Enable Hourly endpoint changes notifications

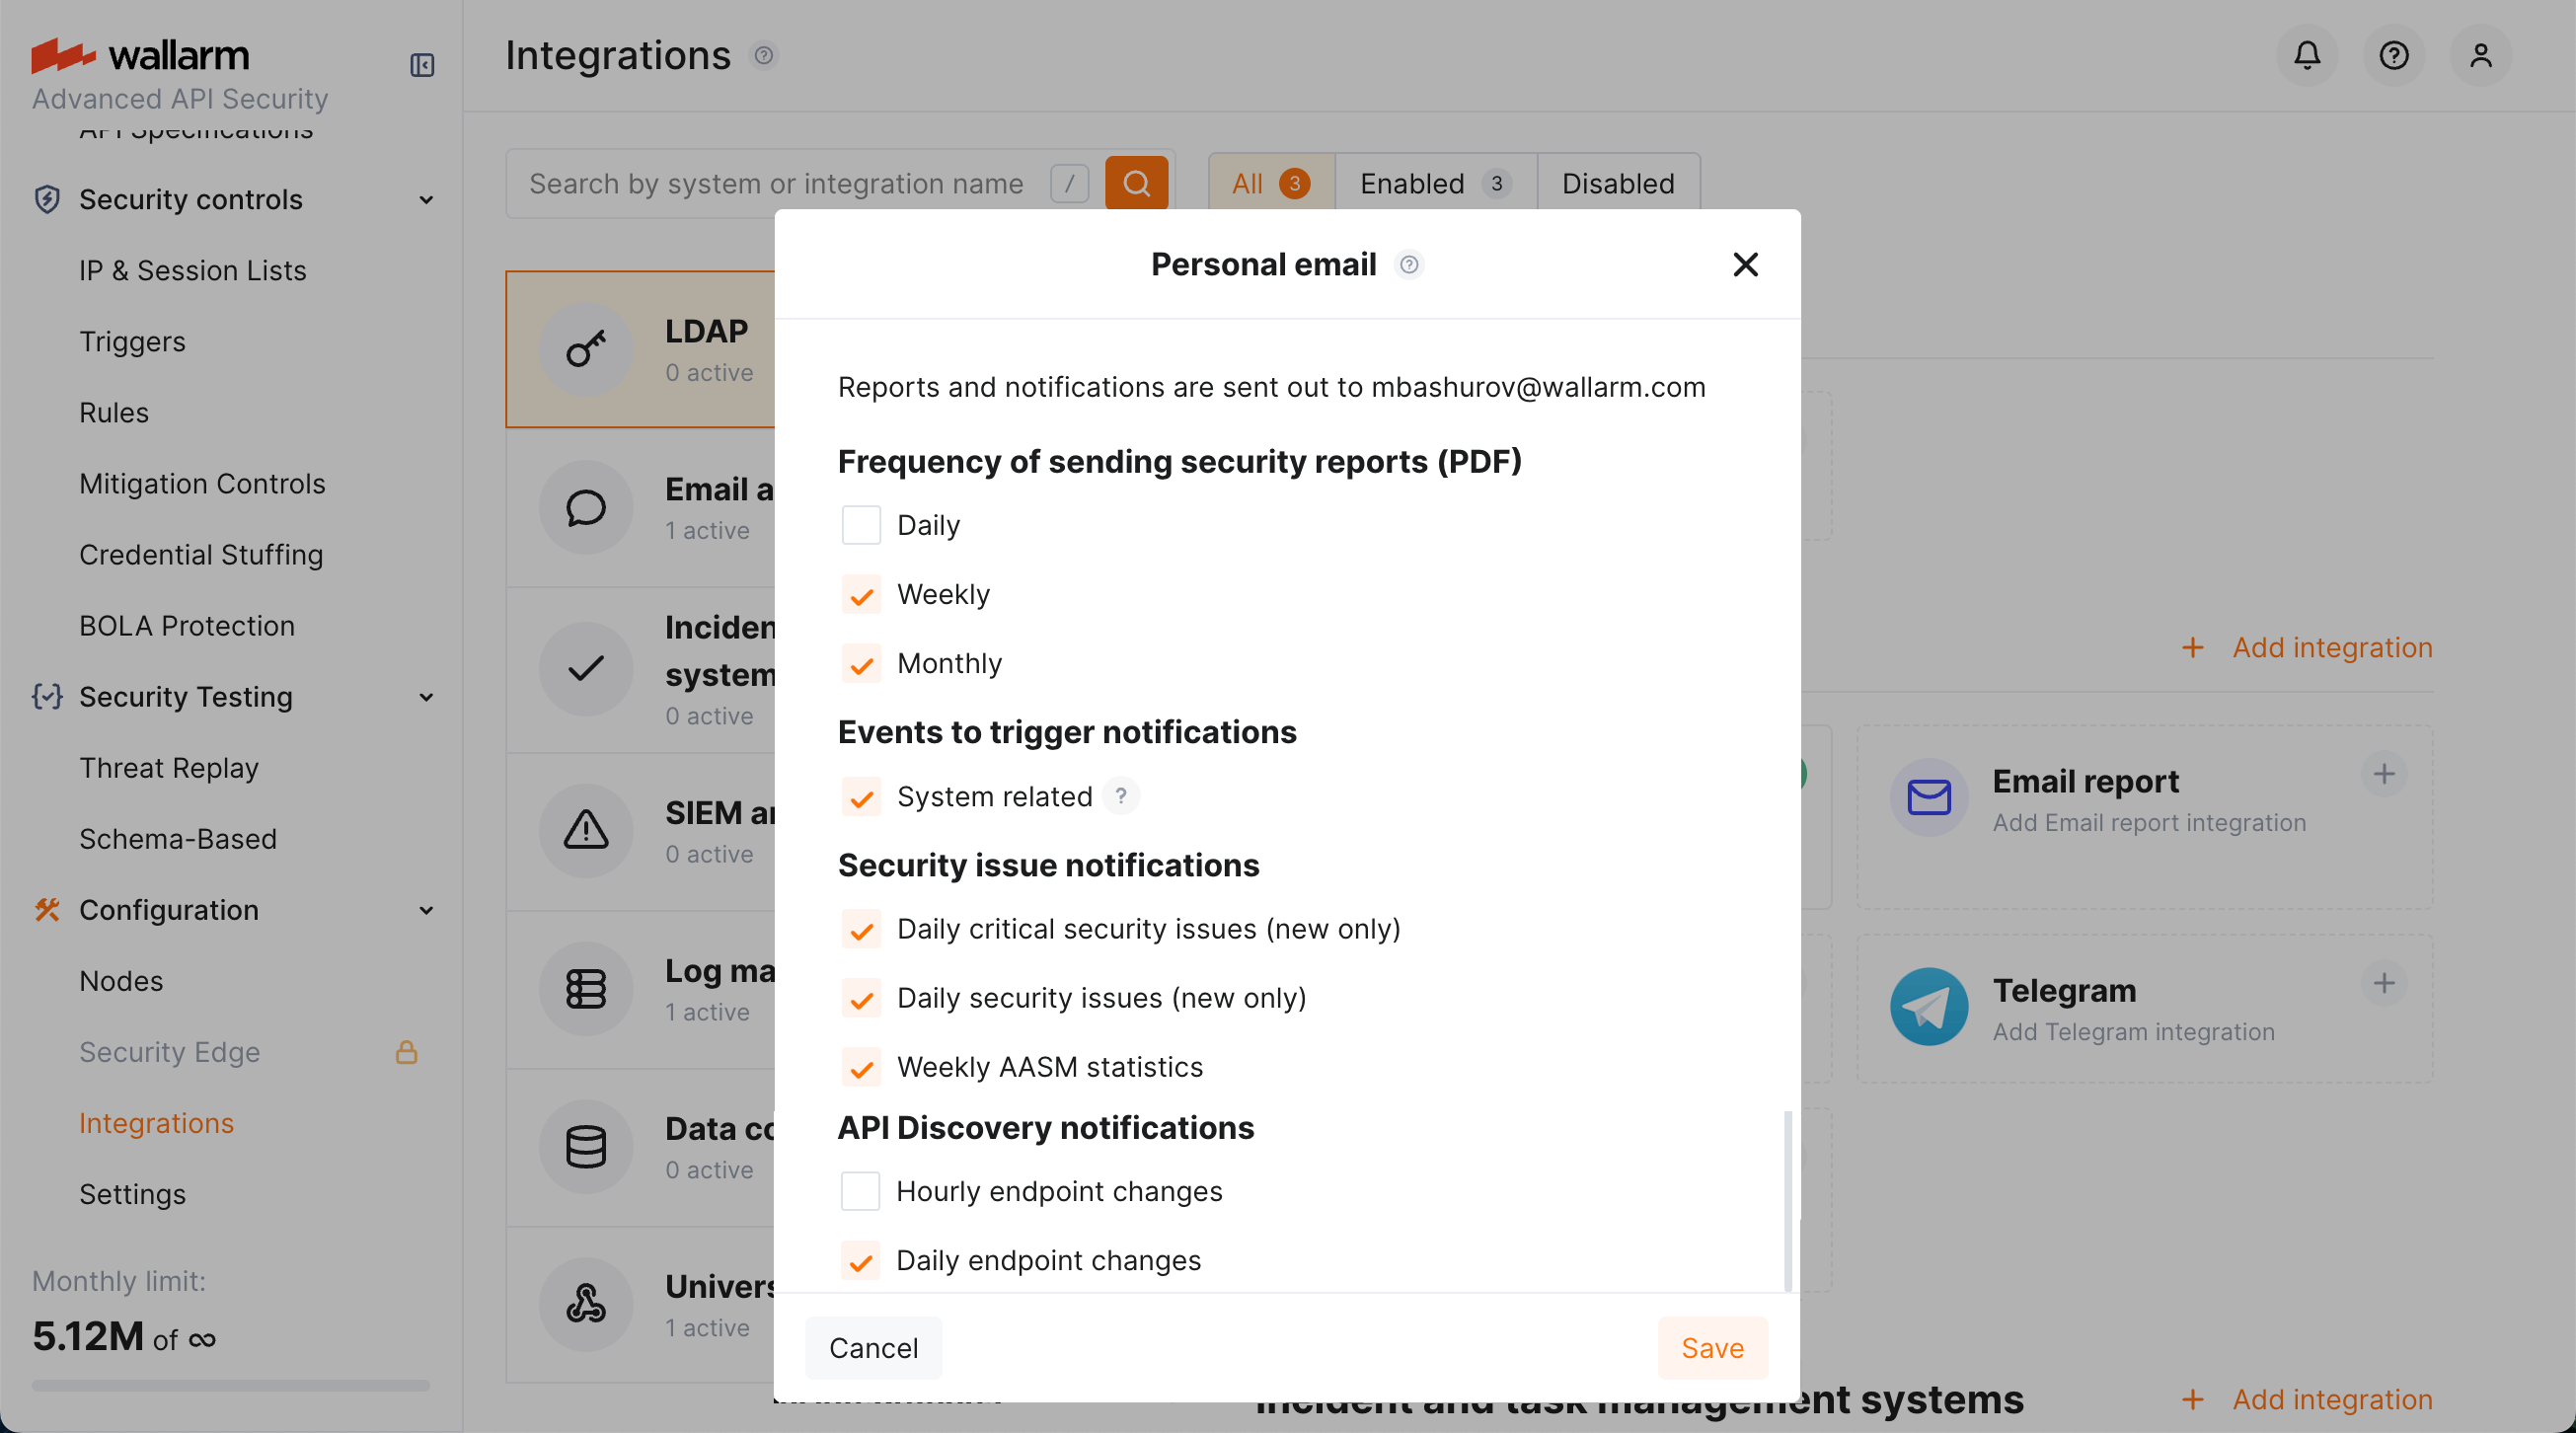tap(860, 1191)
